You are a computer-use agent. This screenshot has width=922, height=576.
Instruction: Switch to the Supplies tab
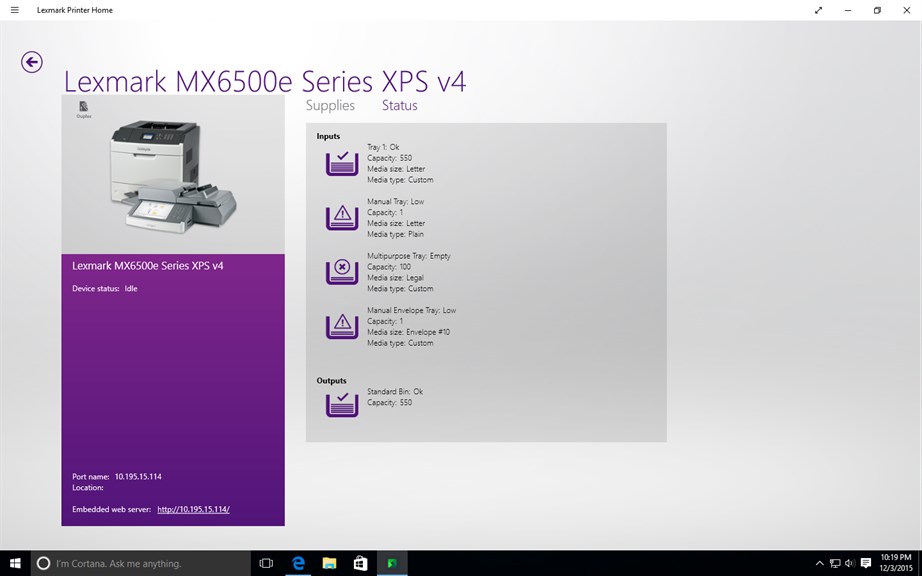tap(330, 105)
